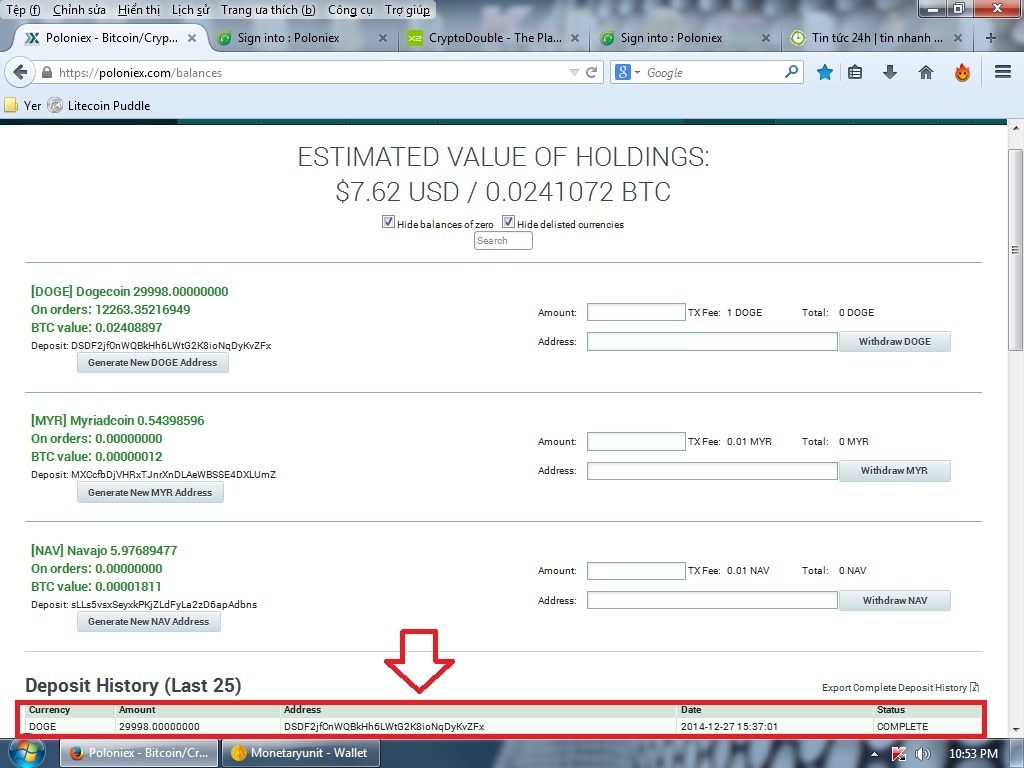The height and width of the screenshot is (768, 1024).
Task: Open the URL bar history dropdown
Action: tap(574, 72)
